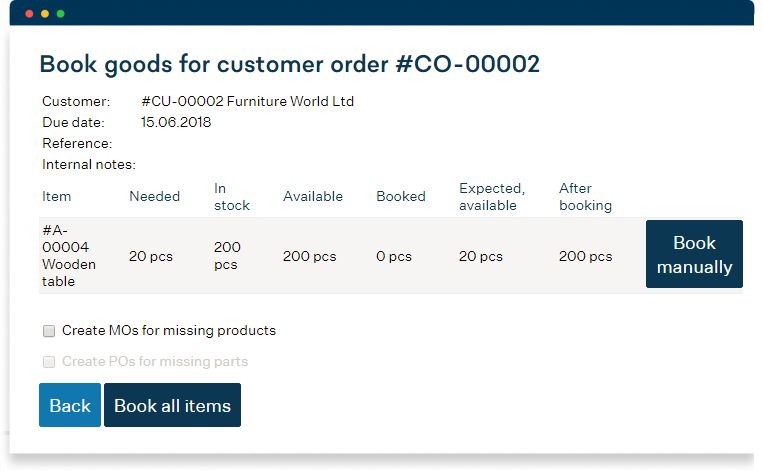Image resolution: width=763 pixels, height=471 pixels.
Task: Click the greyed-out Create POs checkbox
Action: coord(49,362)
